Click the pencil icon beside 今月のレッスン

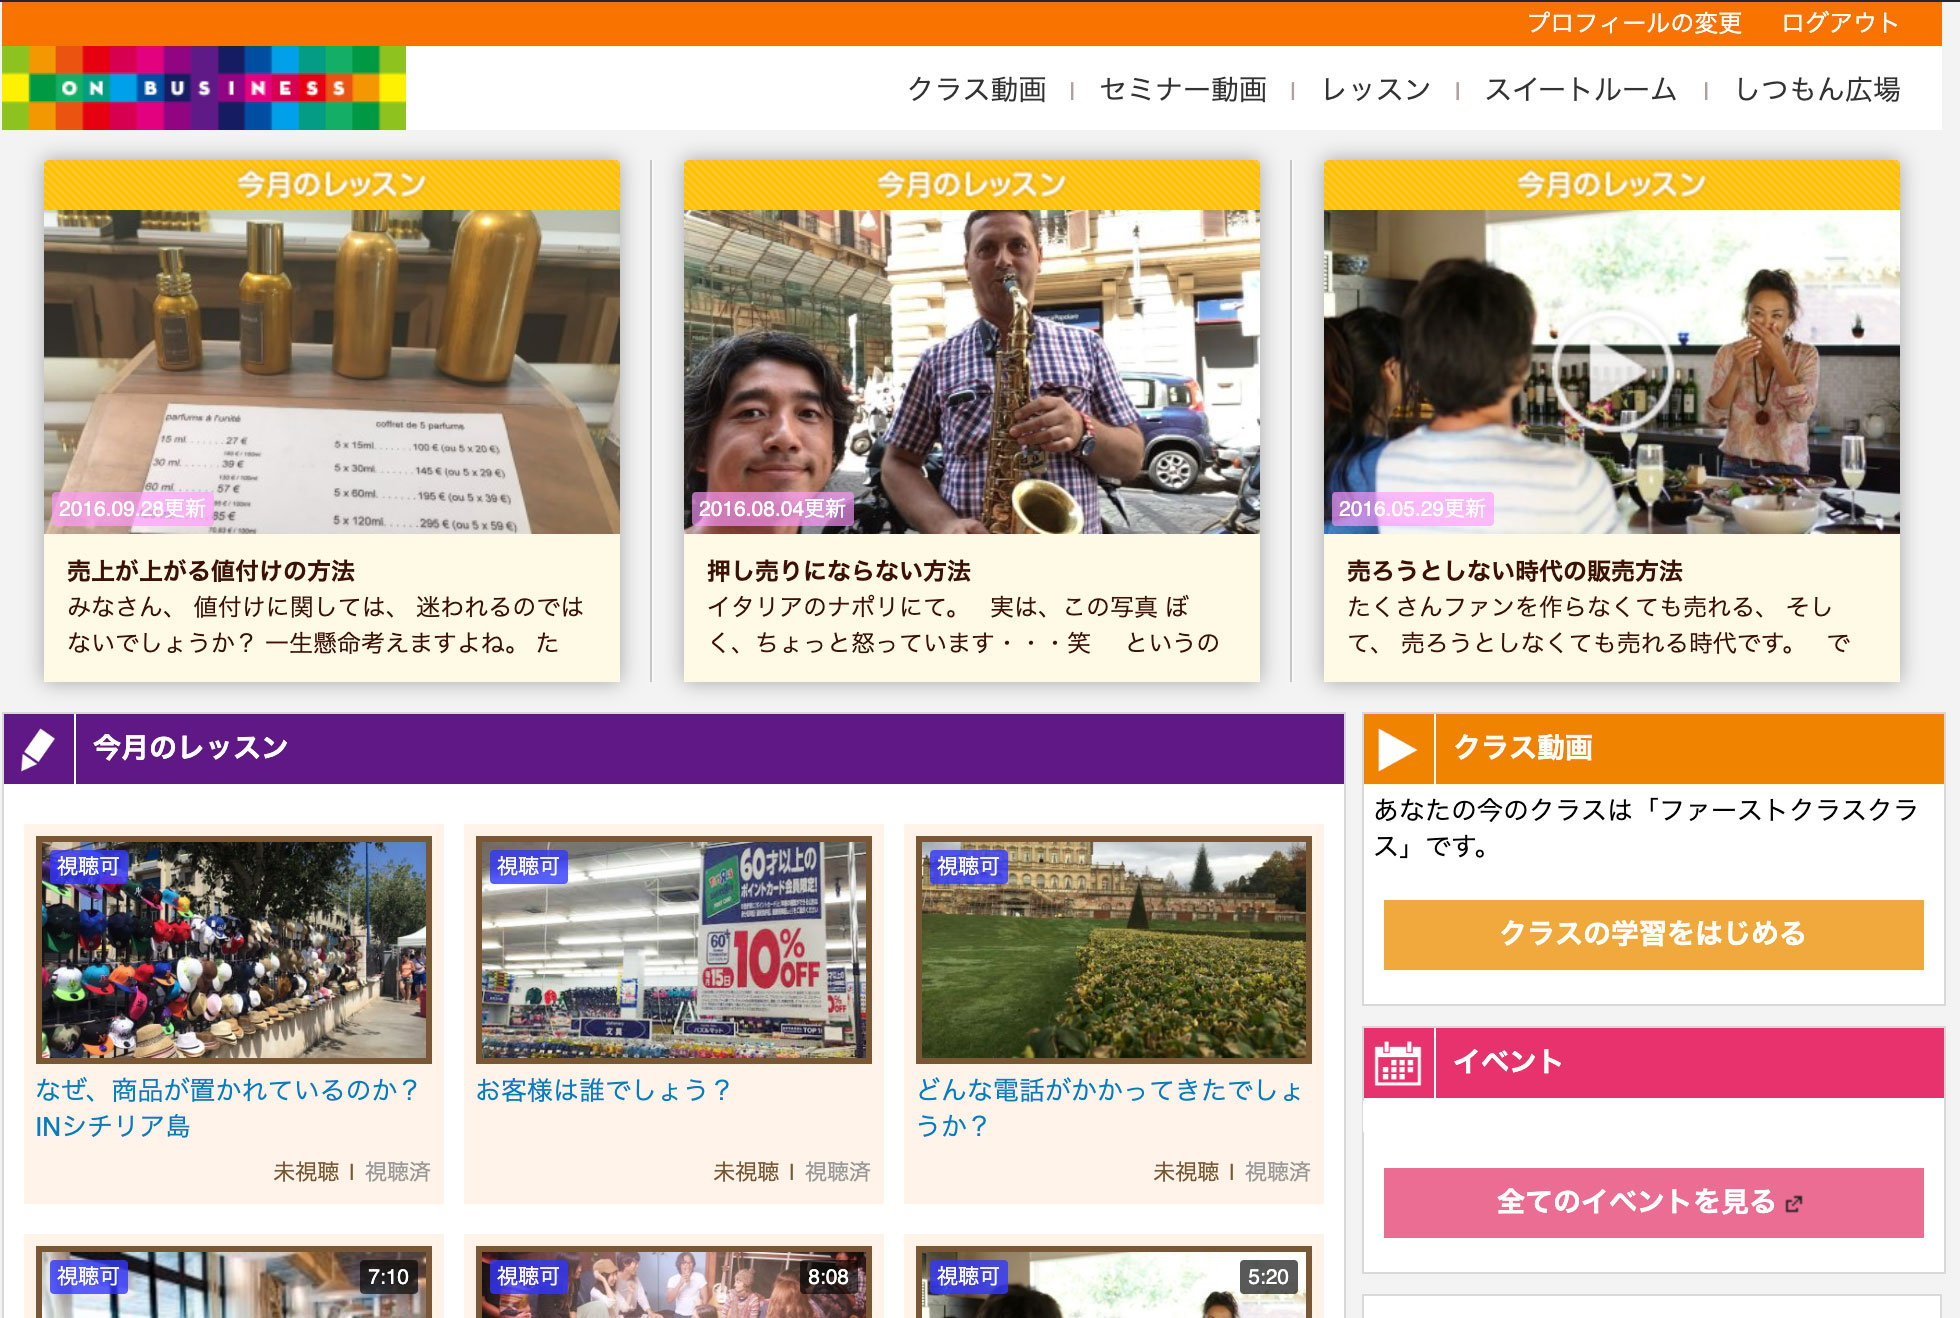(38, 749)
